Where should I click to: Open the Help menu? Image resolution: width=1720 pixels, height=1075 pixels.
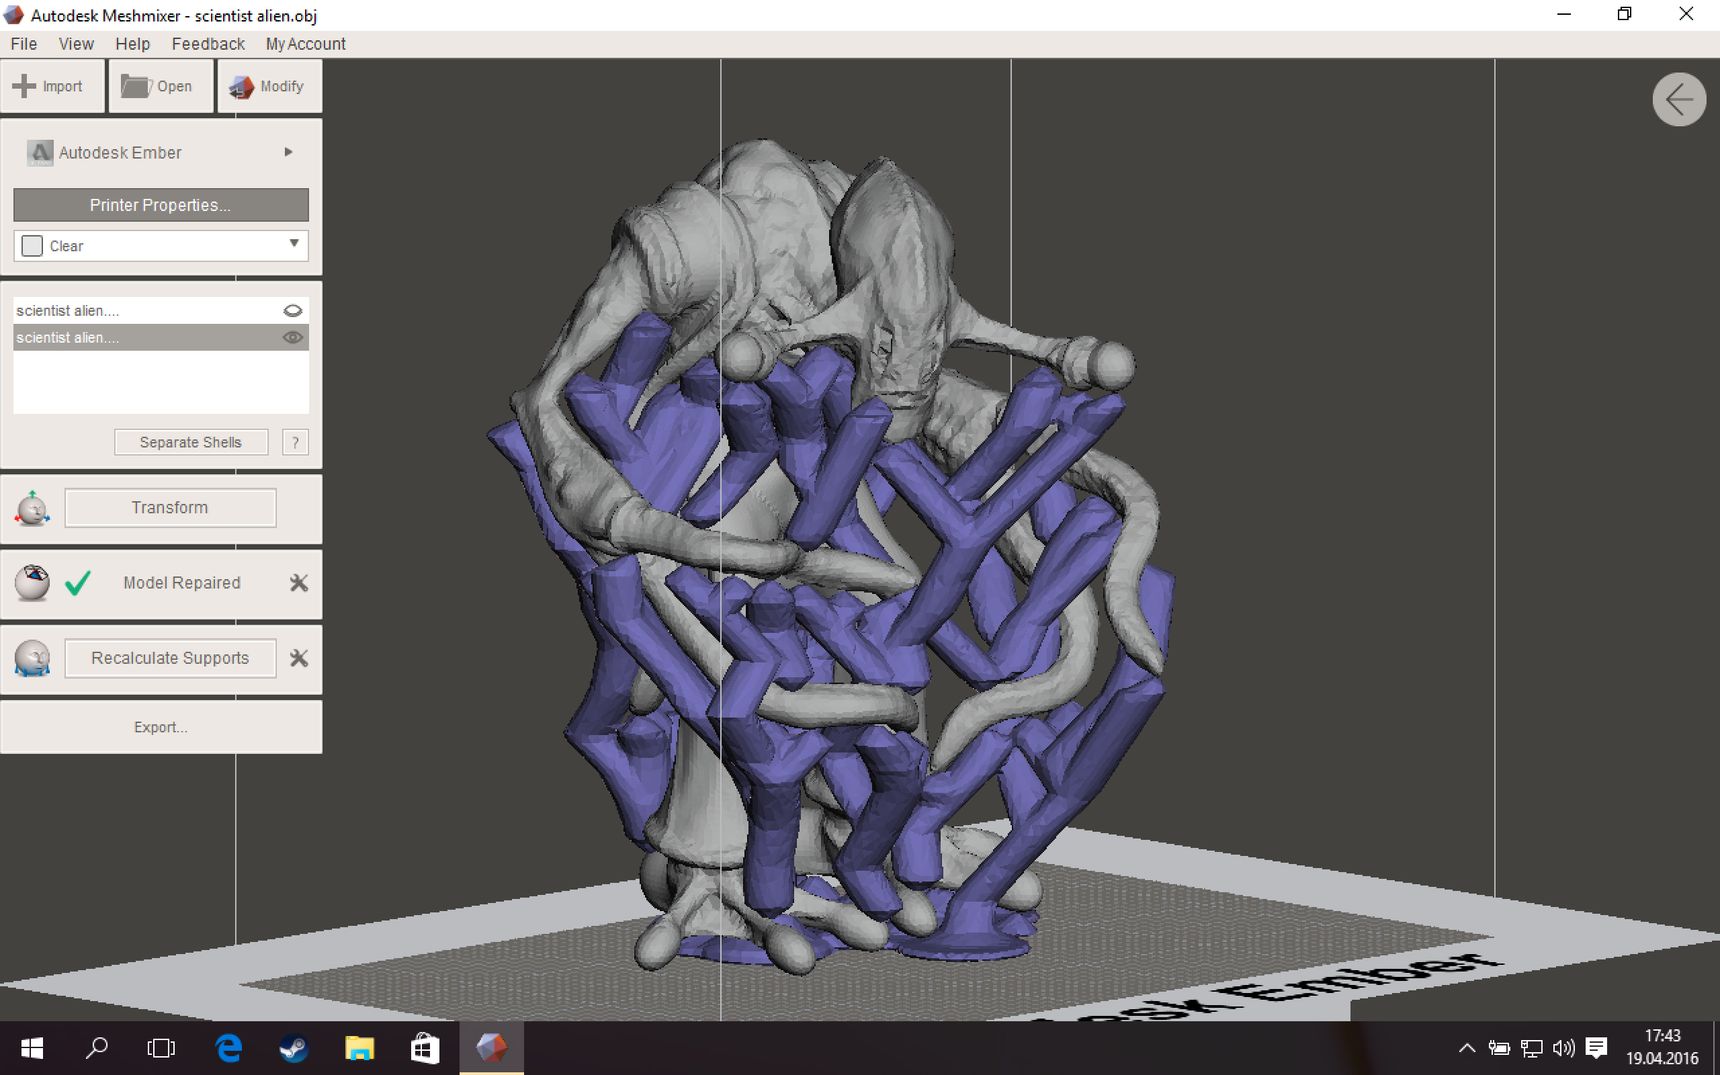coord(132,44)
